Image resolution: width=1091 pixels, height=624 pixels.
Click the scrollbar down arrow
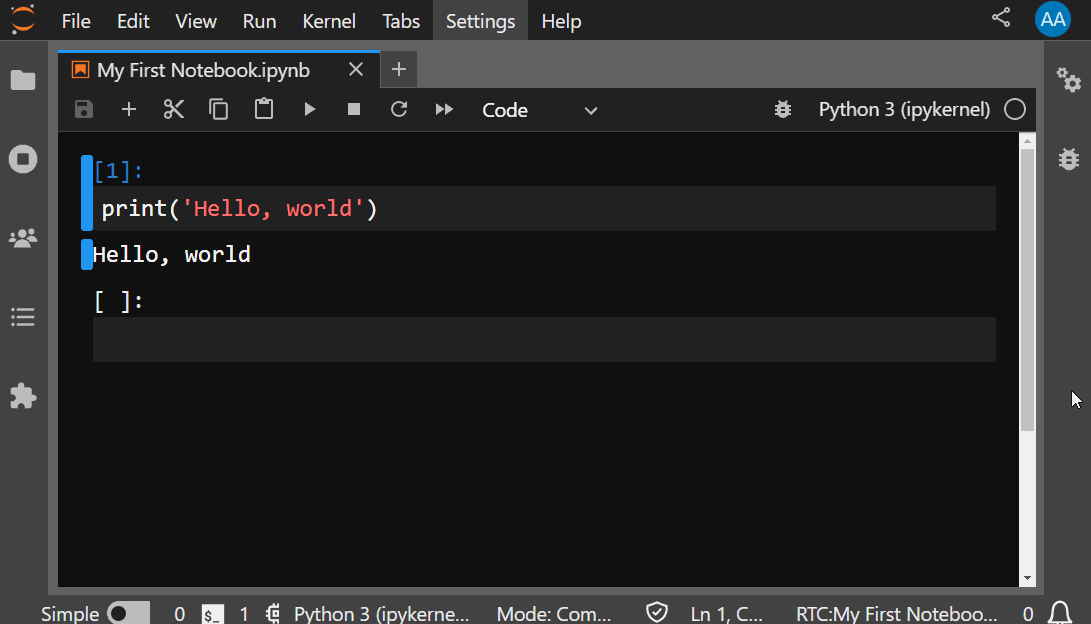click(1027, 578)
